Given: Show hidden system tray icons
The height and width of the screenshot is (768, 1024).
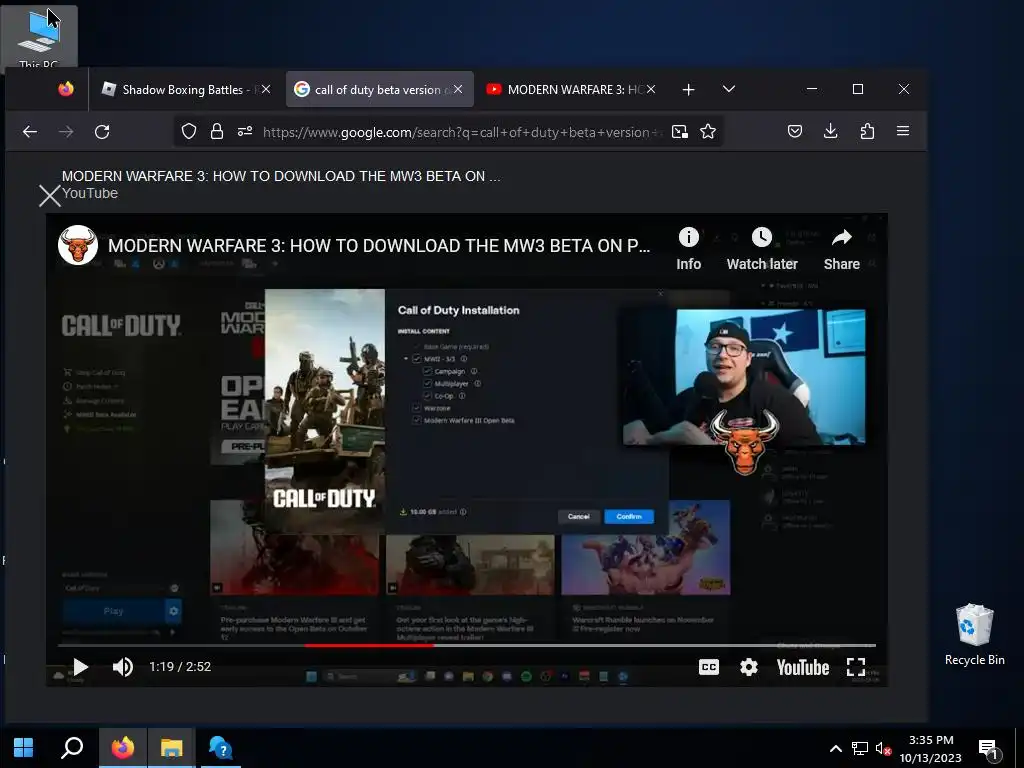Looking at the screenshot, I should pos(835,748).
